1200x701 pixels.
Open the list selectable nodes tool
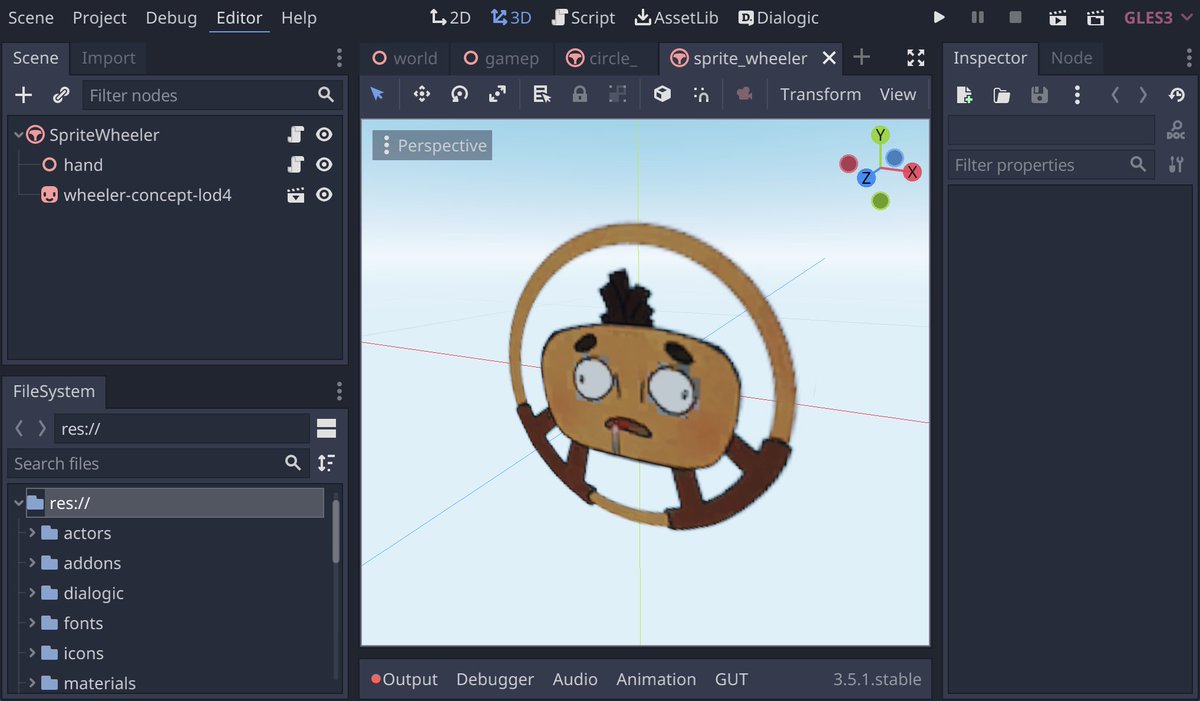coord(542,94)
